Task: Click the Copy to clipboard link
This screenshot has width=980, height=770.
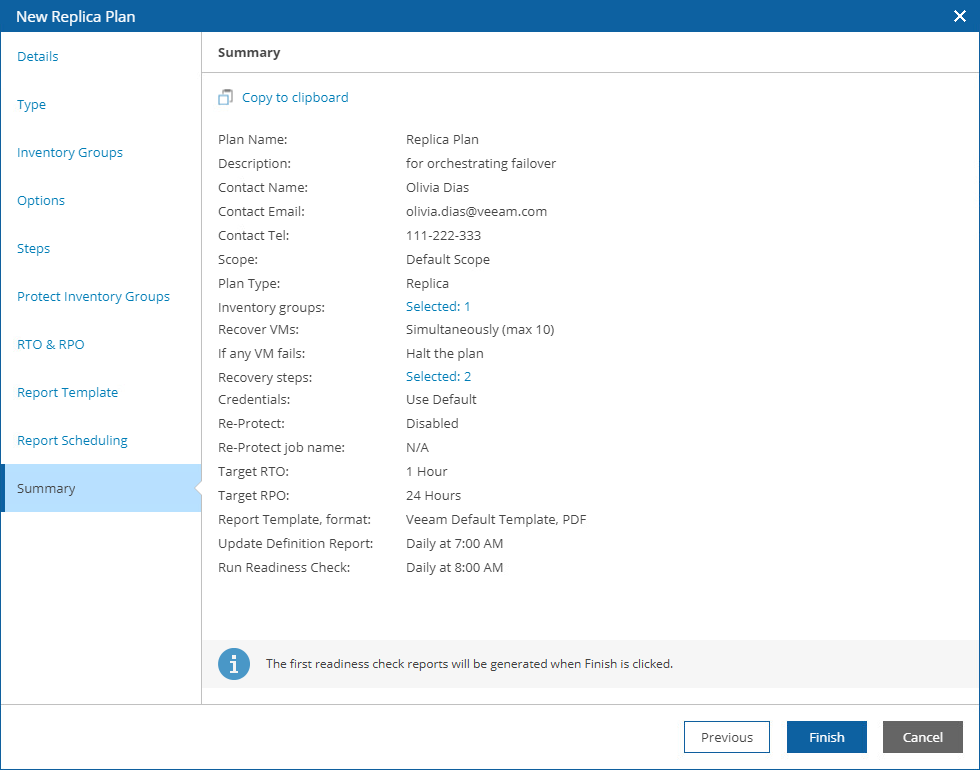Action: 295,97
